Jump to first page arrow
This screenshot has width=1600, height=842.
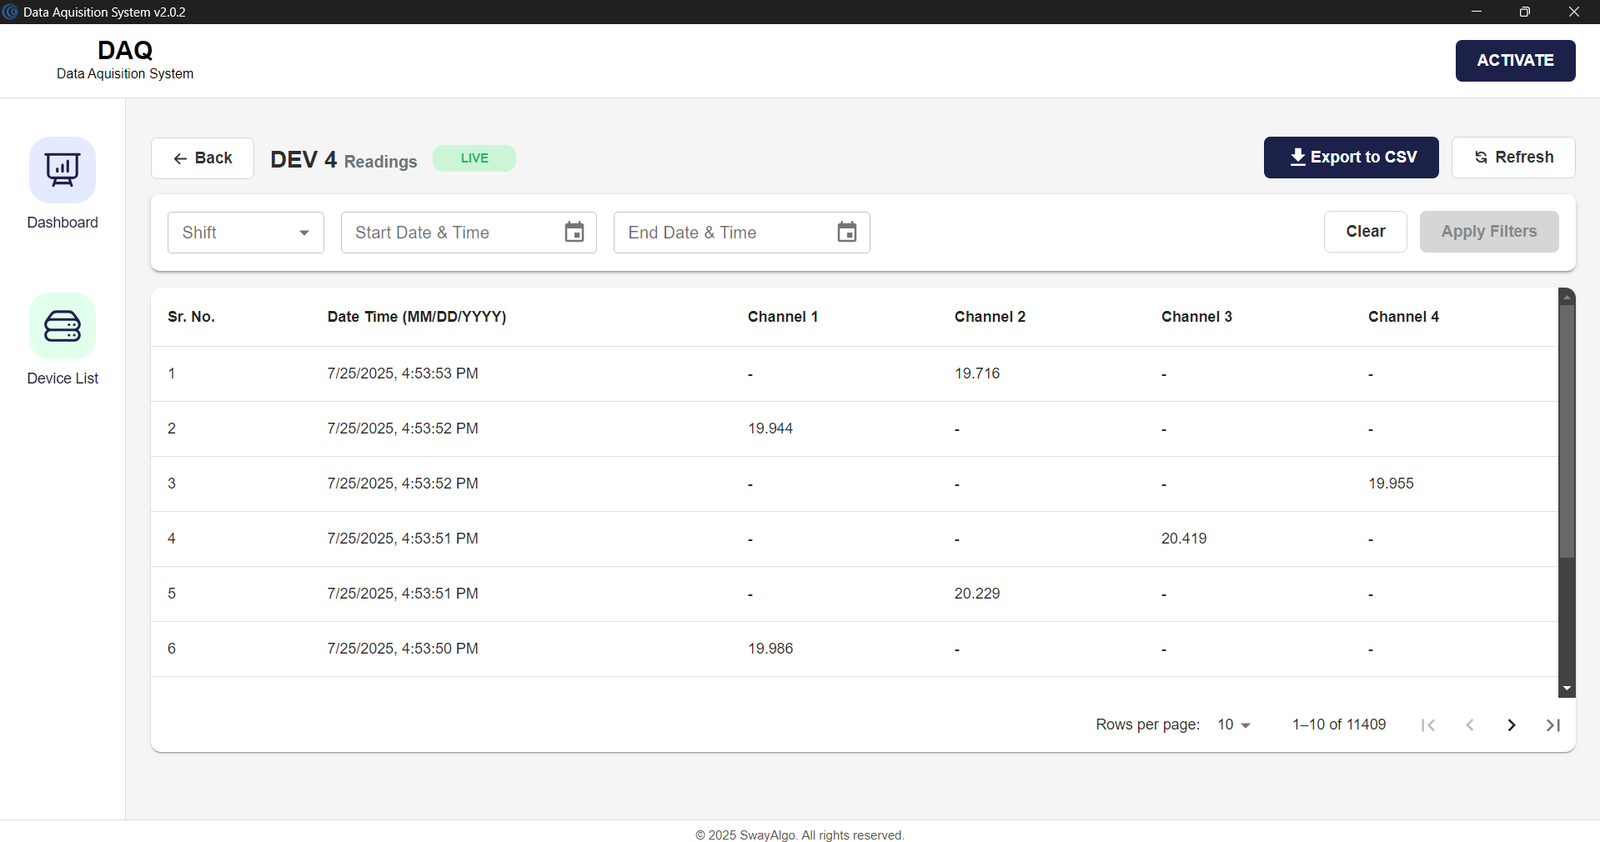[1428, 725]
